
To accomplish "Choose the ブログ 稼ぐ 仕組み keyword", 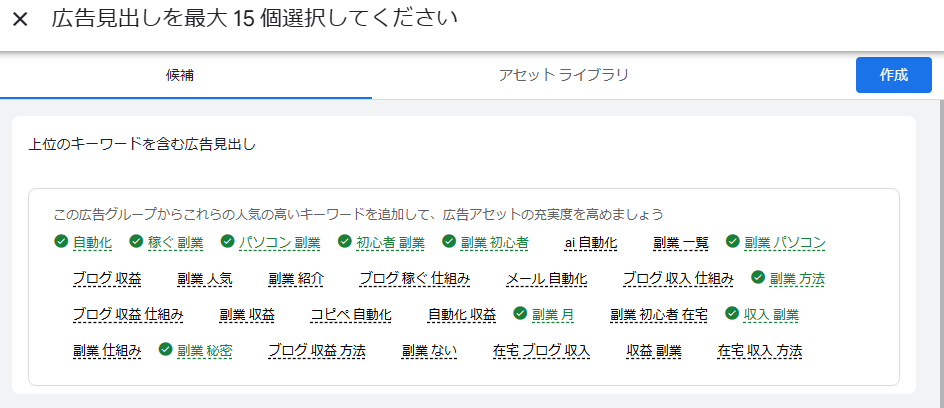I will [x=414, y=279].
